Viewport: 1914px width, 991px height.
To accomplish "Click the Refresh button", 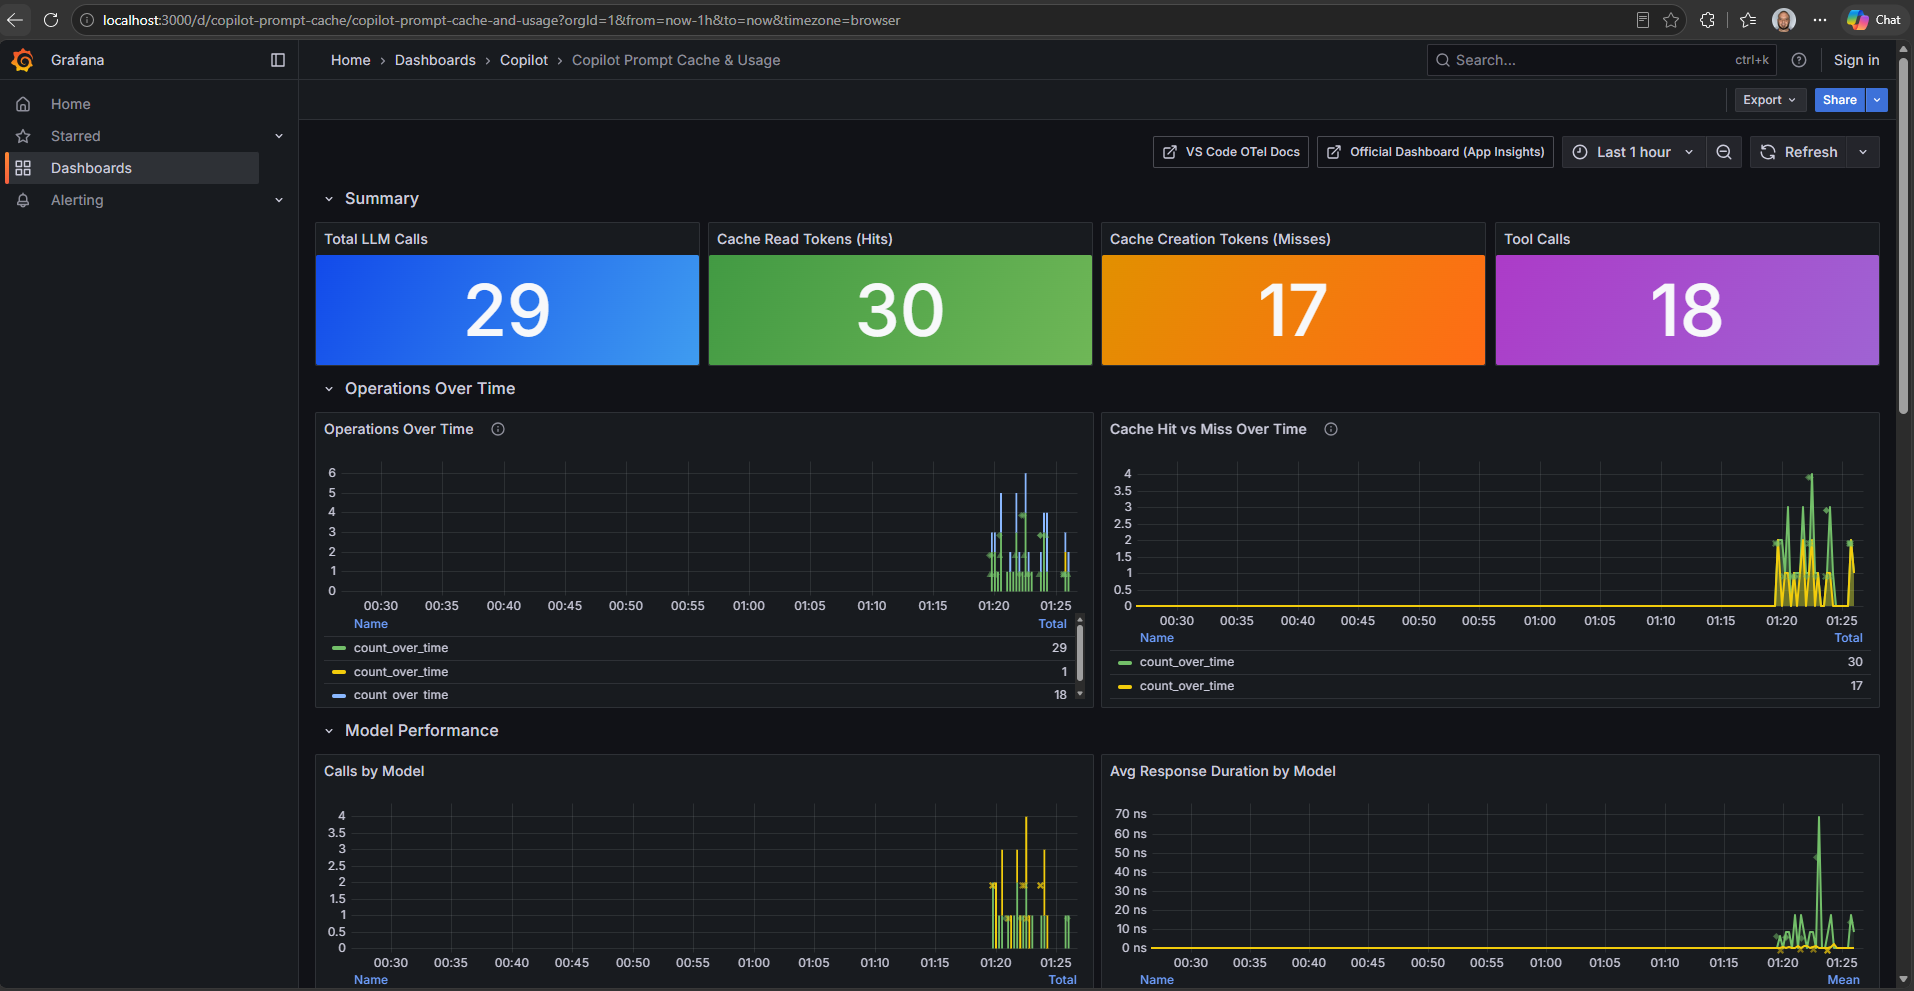I will click(x=1799, y=152).
